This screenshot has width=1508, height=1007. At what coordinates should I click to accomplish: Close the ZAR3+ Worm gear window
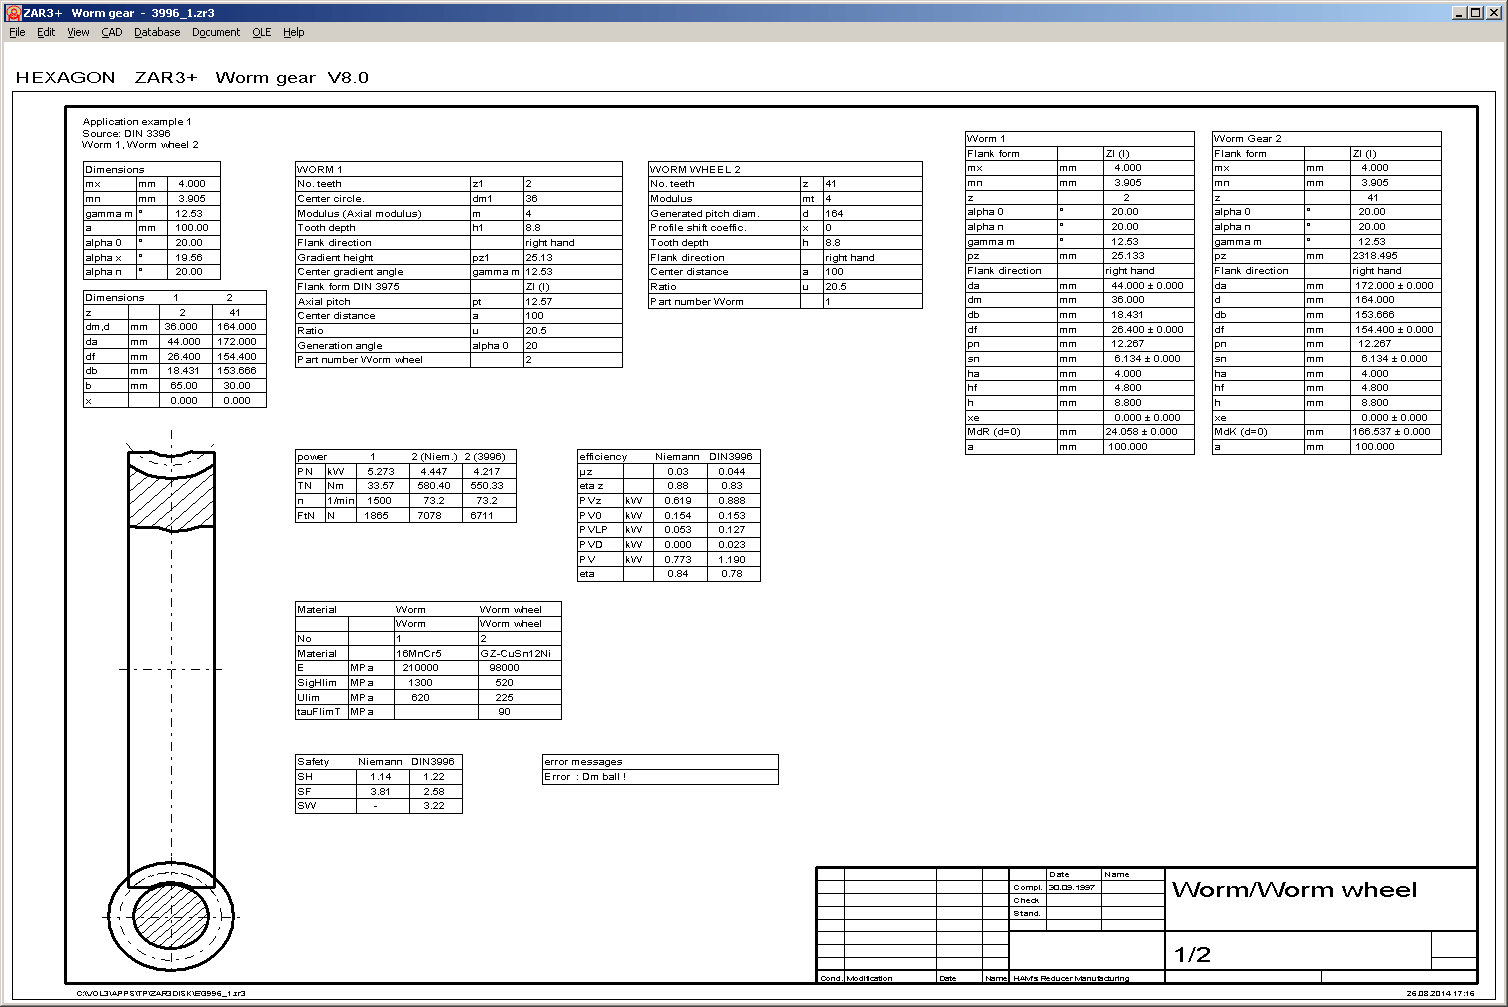coord(1493,13)
